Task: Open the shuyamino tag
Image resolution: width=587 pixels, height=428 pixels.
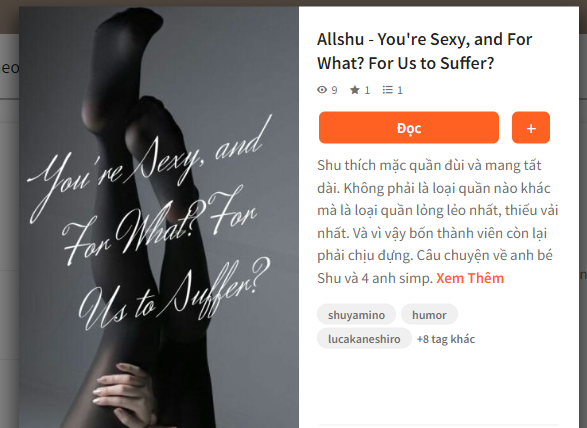Action: (x=356, y=315)
